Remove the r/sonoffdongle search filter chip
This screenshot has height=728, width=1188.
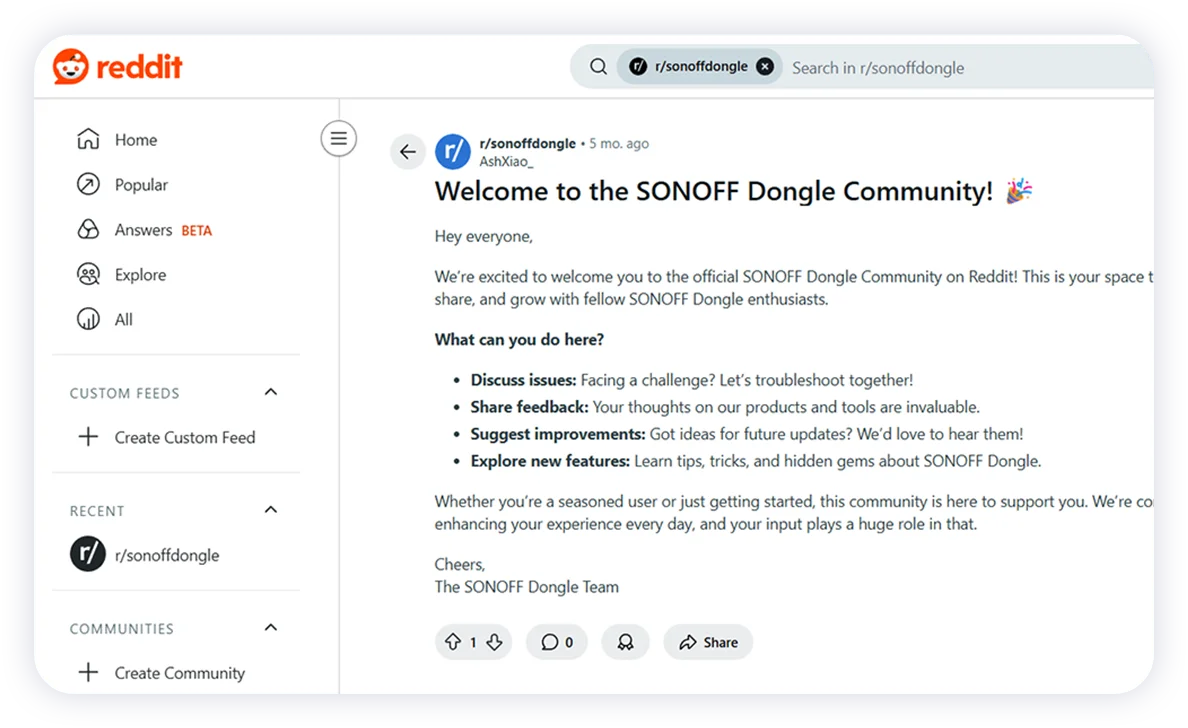(765, 67)
